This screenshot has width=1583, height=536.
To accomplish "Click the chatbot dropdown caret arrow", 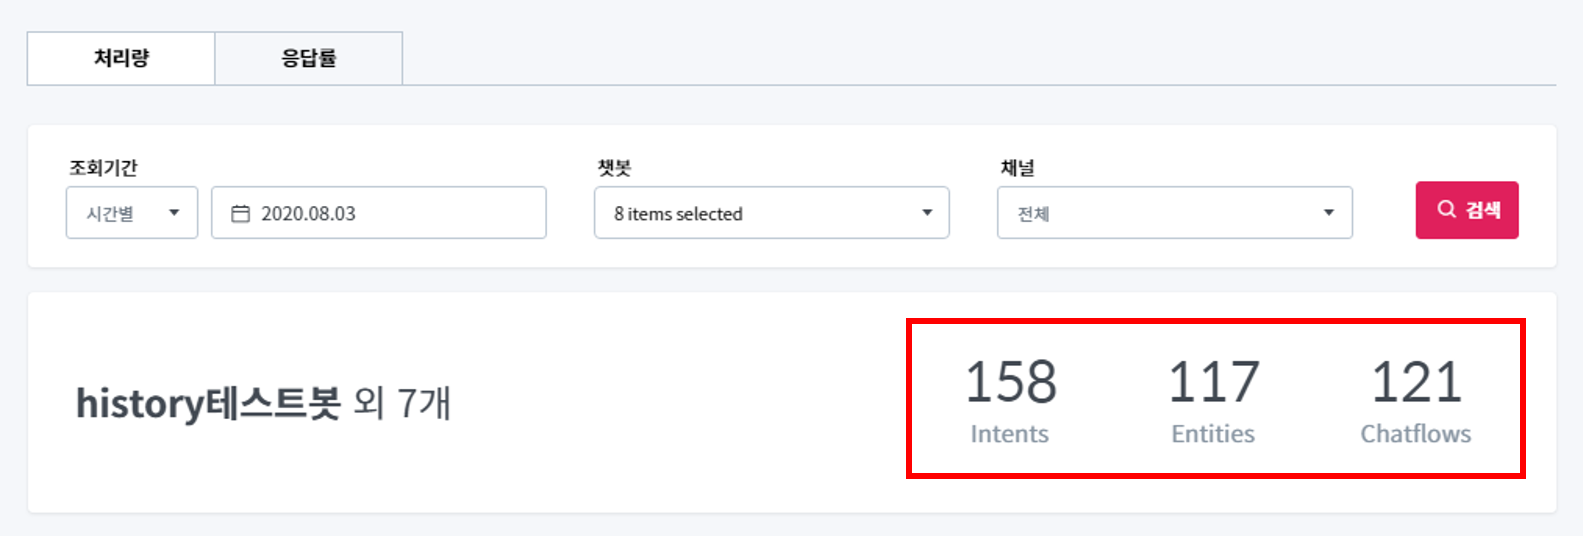I will tap(927, 213).
